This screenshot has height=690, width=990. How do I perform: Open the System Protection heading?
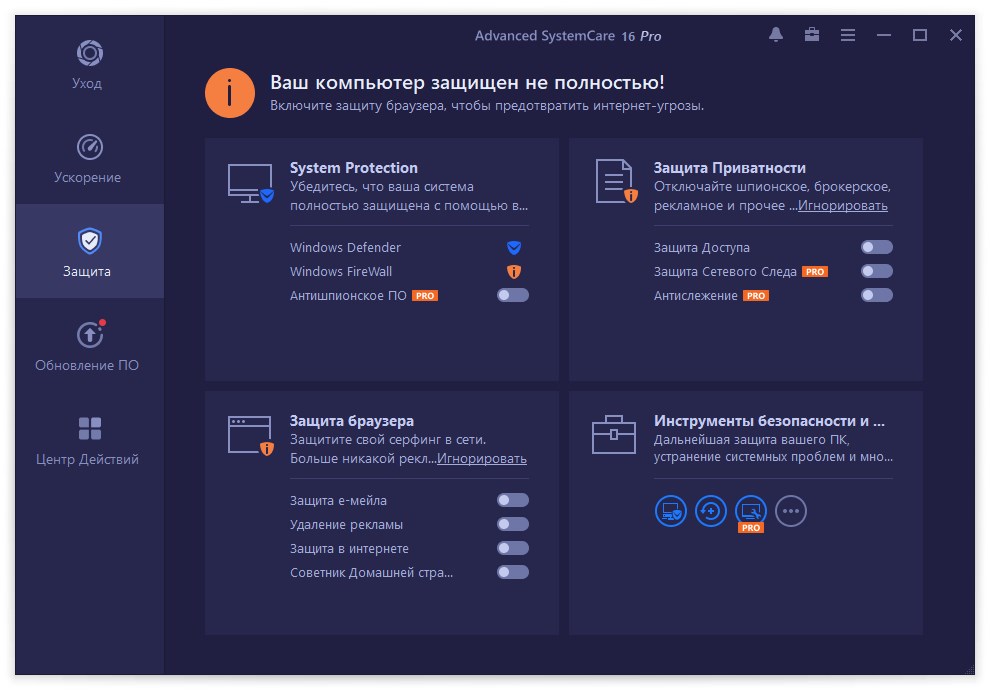click(354, 168)
